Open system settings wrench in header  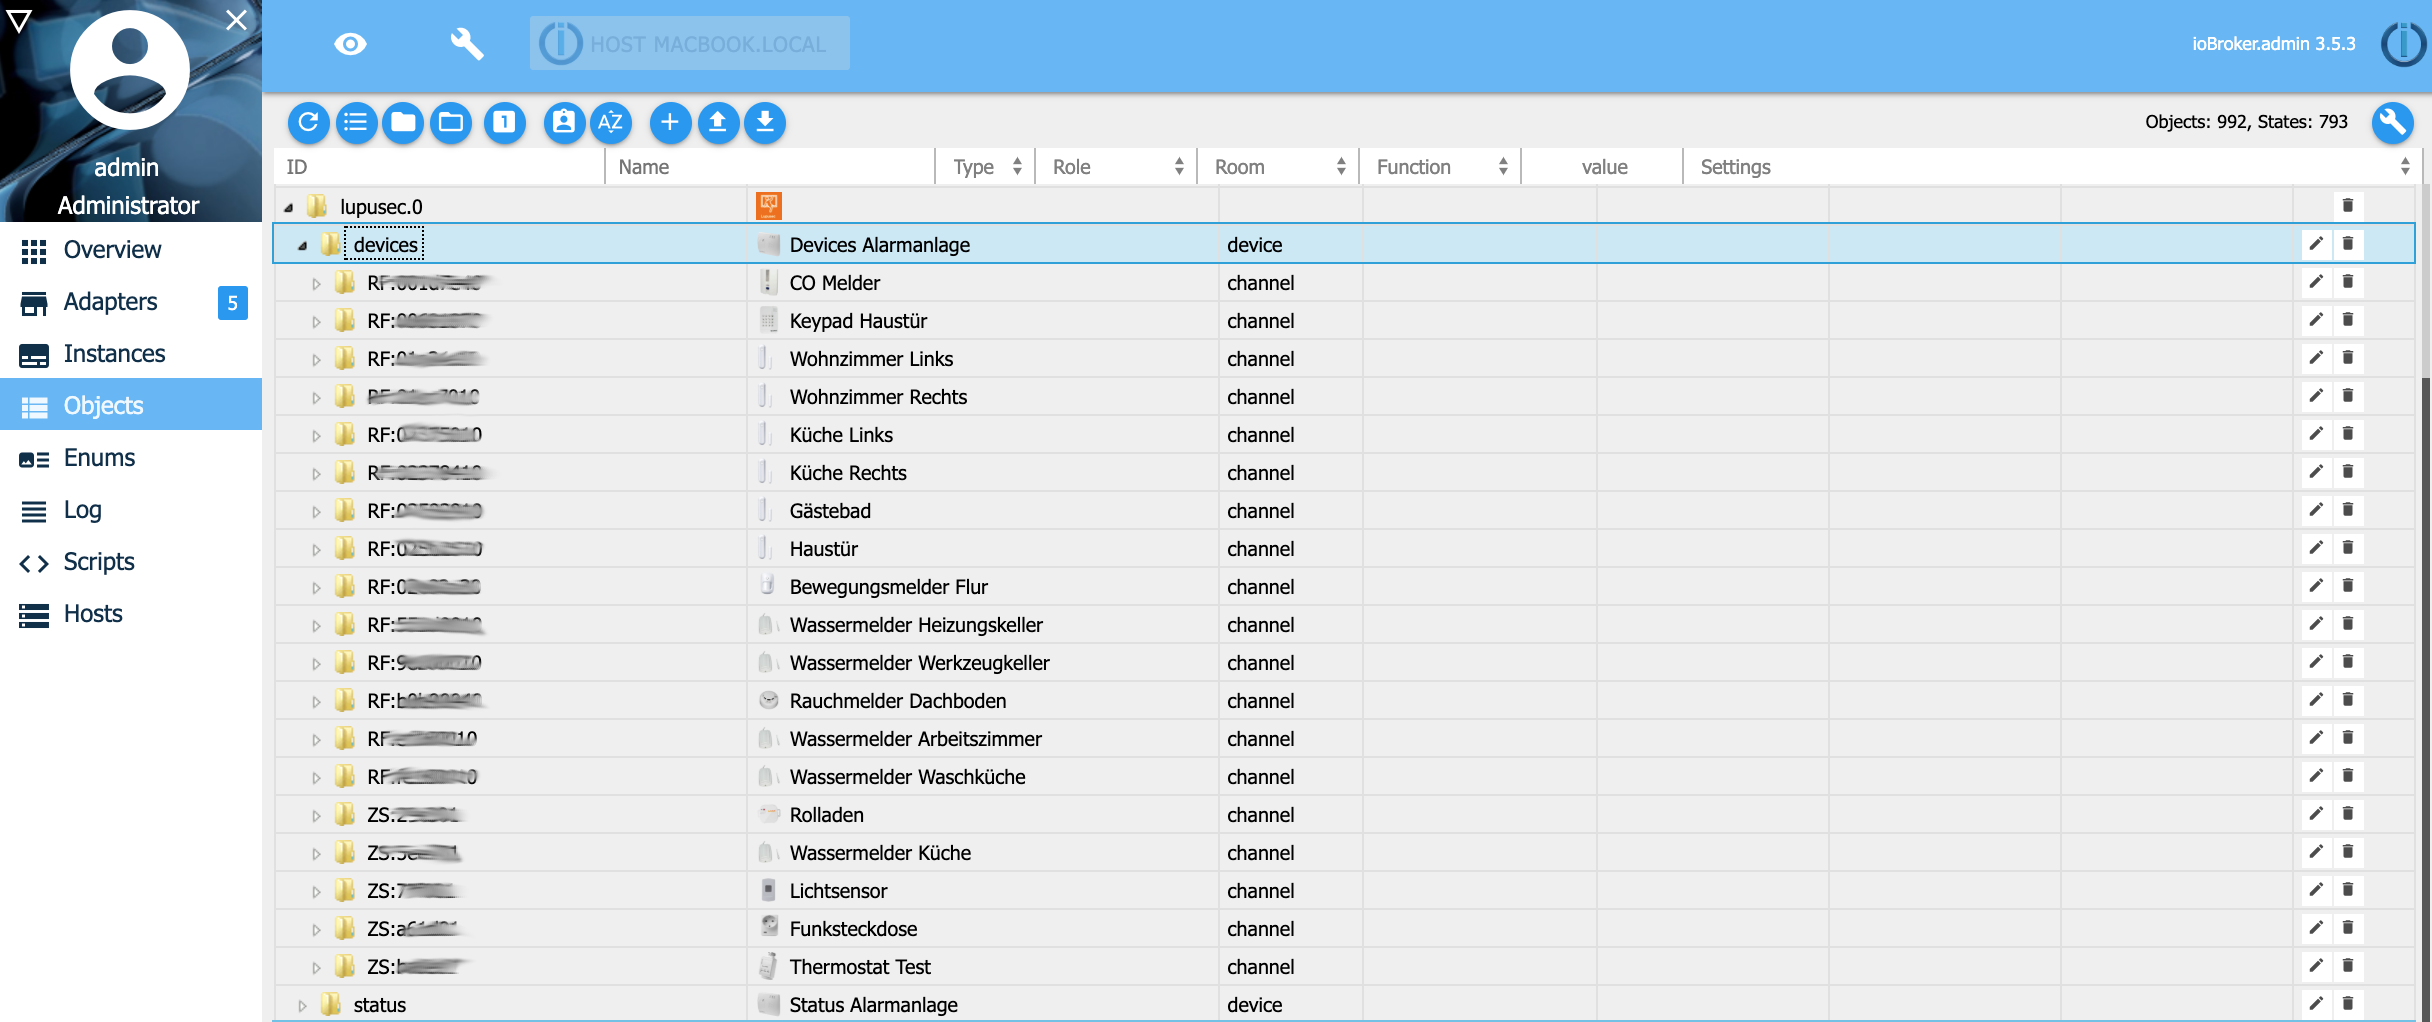pyautogui.click(x=466, y=44)
